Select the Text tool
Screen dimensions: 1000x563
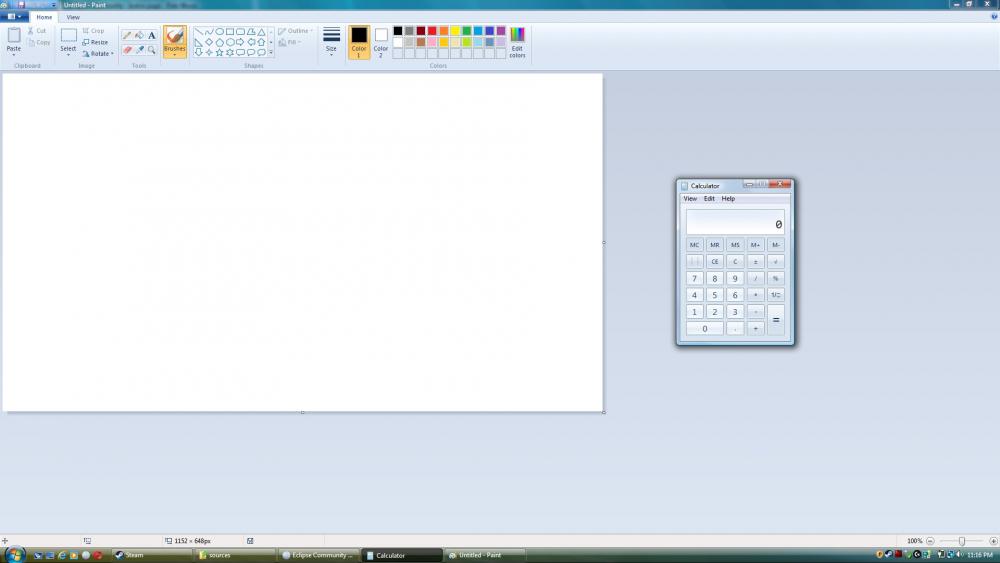[x=152, y=35]
